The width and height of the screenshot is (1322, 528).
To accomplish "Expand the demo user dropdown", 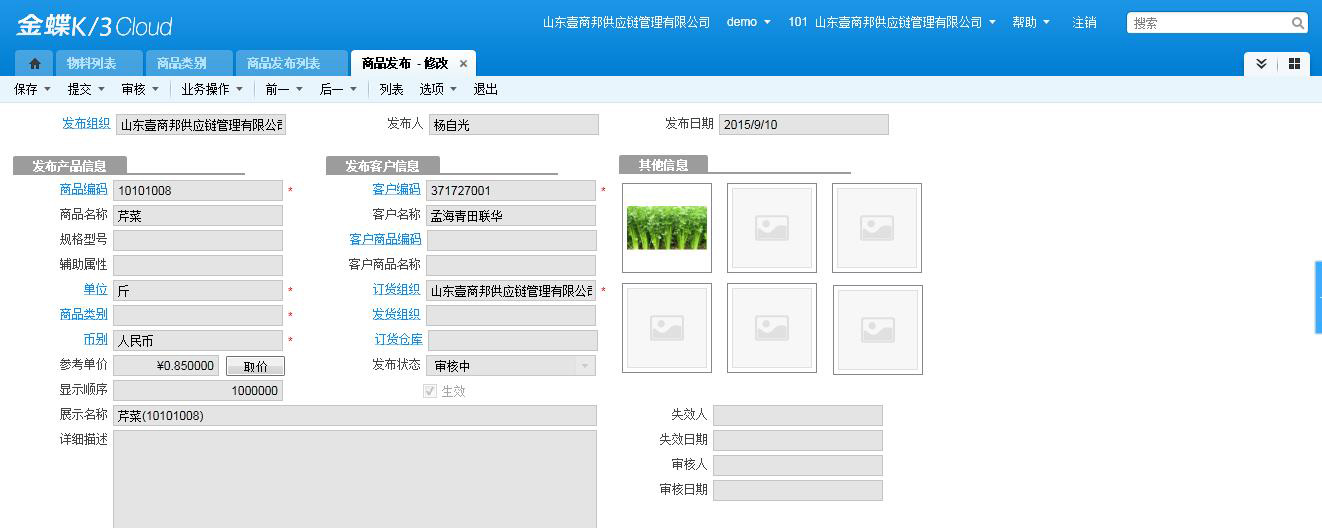I will pyautogui.click(x=748, y=22).
